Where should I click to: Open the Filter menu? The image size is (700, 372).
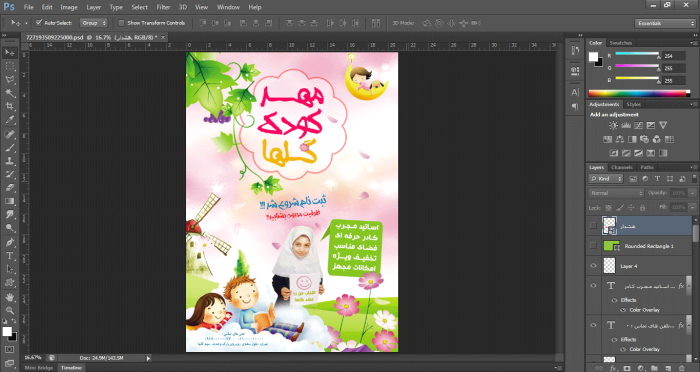click(x=163, y=7)
